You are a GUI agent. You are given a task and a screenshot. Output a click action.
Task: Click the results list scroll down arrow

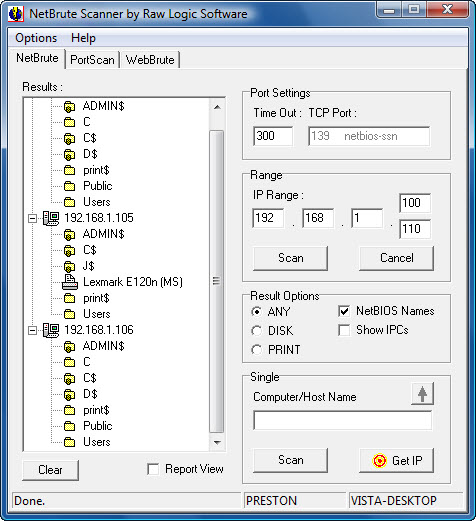(x=217, y=443)
